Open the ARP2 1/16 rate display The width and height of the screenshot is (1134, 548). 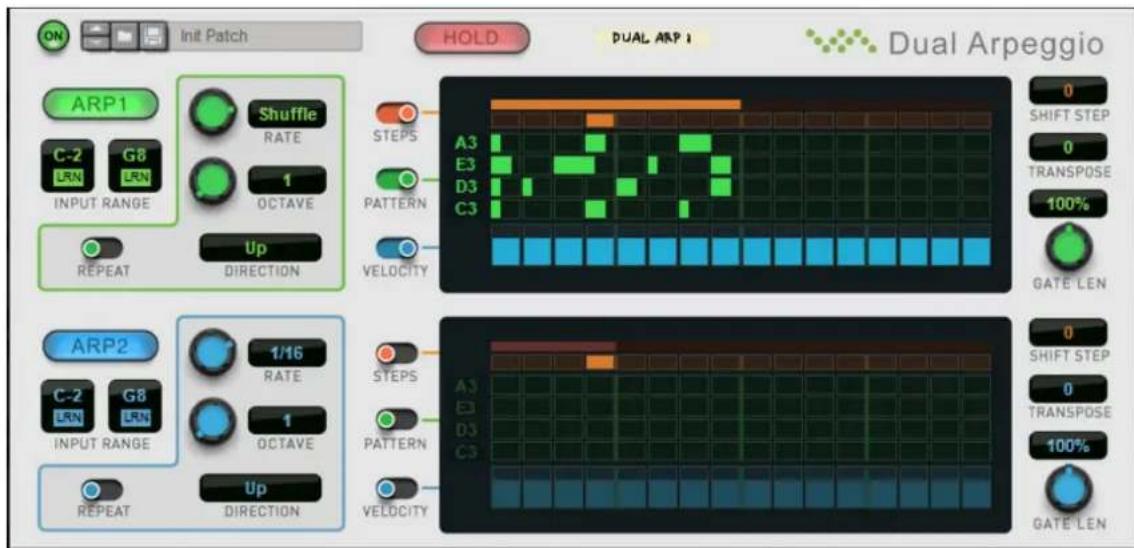[288, 353]
